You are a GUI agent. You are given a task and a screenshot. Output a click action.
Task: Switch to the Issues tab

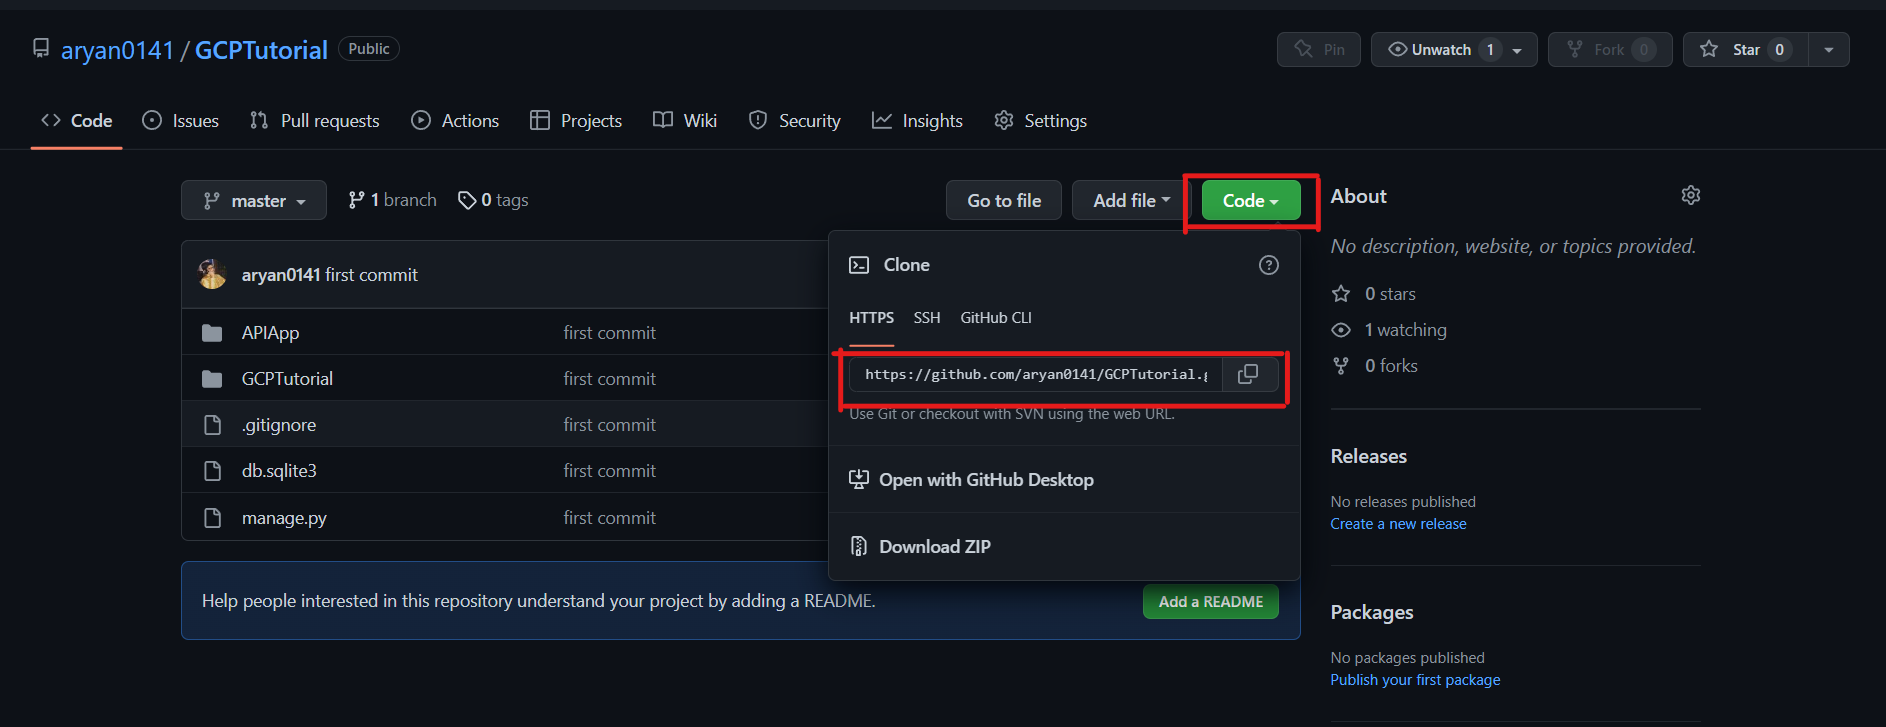point(181,120)
